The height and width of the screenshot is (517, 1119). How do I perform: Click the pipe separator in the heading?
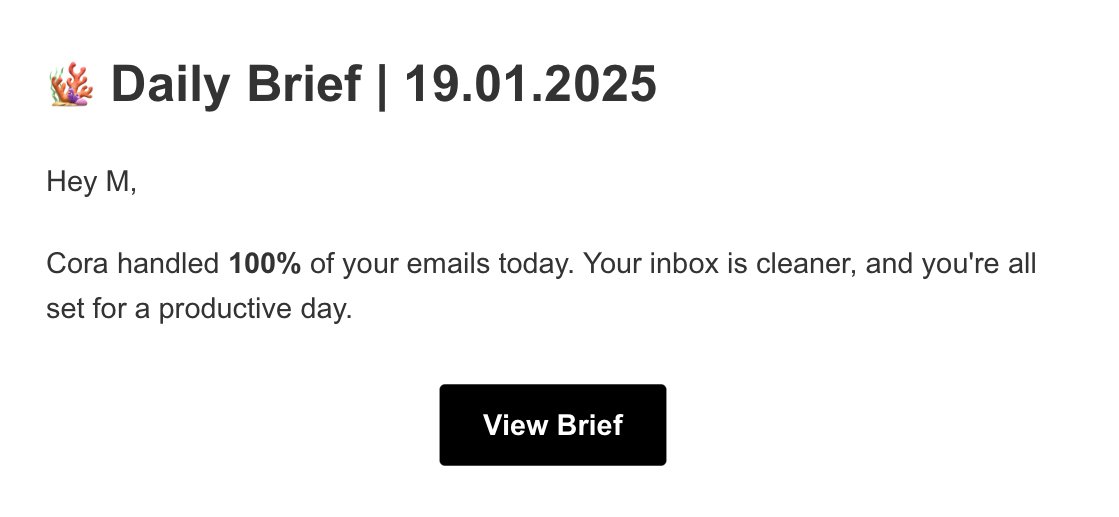coord(383,85)
